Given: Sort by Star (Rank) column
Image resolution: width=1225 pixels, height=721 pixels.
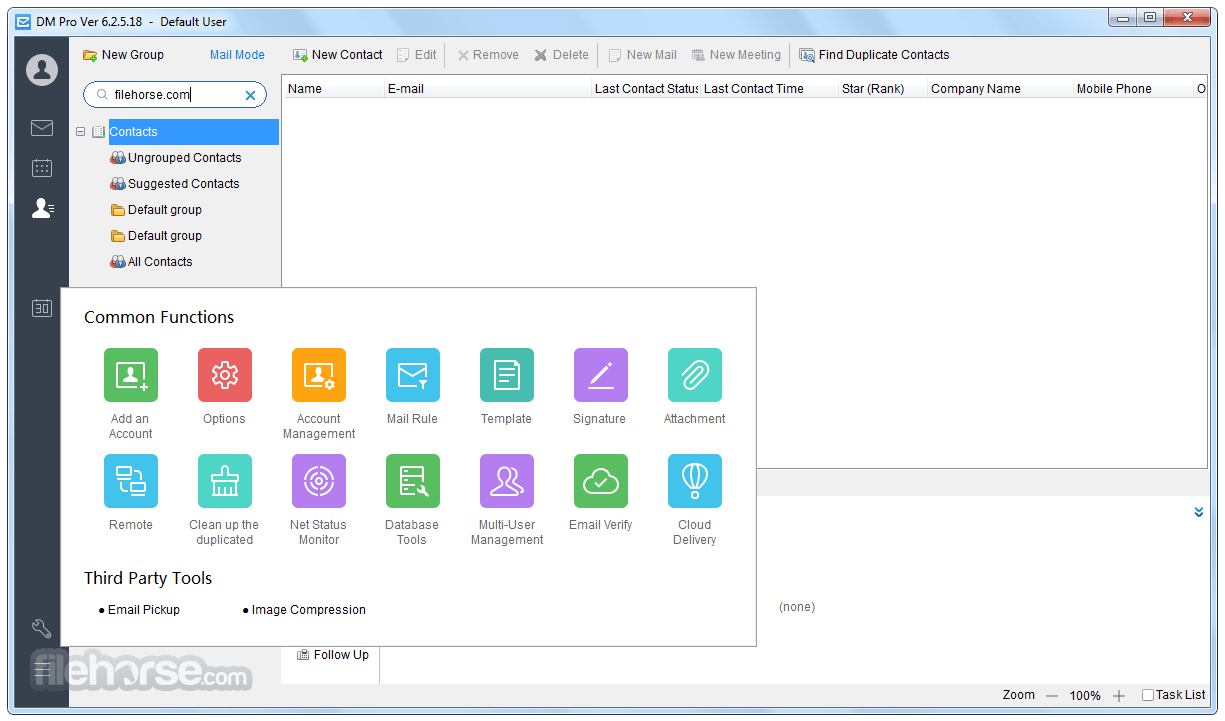Looking at the screenshot, I should tap(883, 89).
